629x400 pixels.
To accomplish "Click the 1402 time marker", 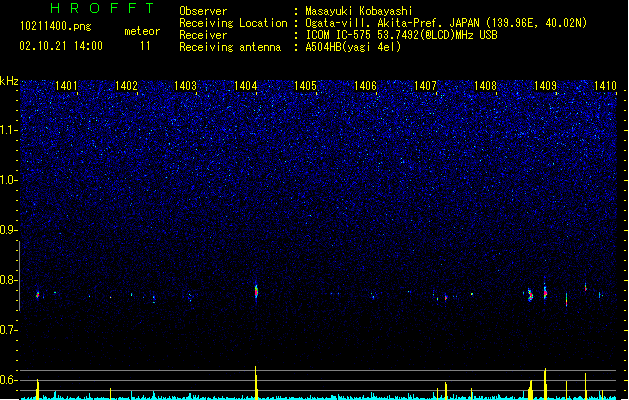I will coord(126,86).
